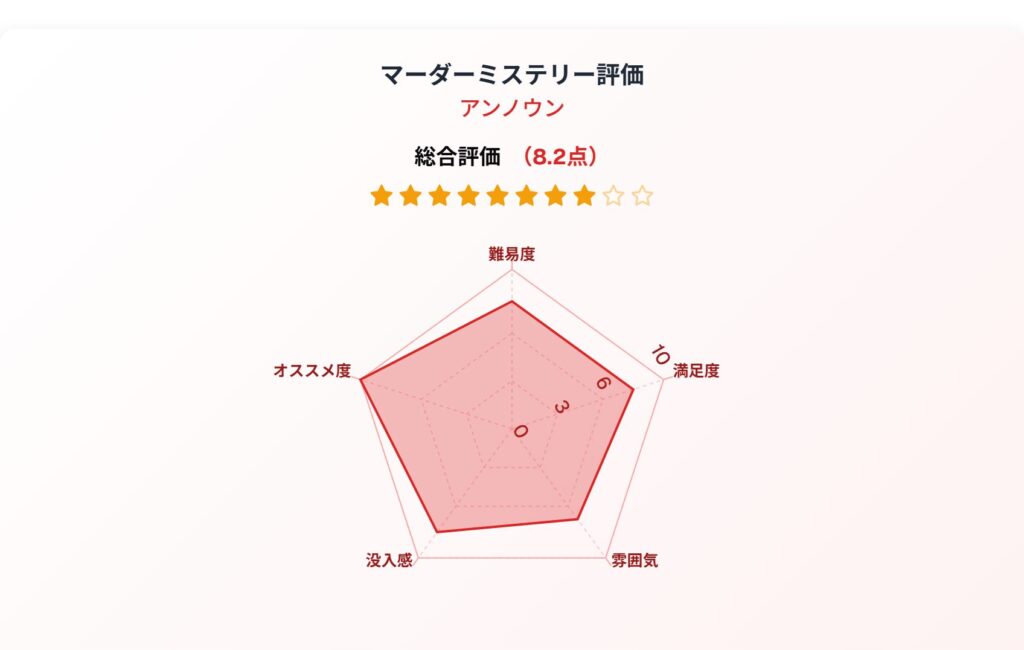1024x650 pixels.
Task: Select the second rating star
Action: (x=410, y=195)
